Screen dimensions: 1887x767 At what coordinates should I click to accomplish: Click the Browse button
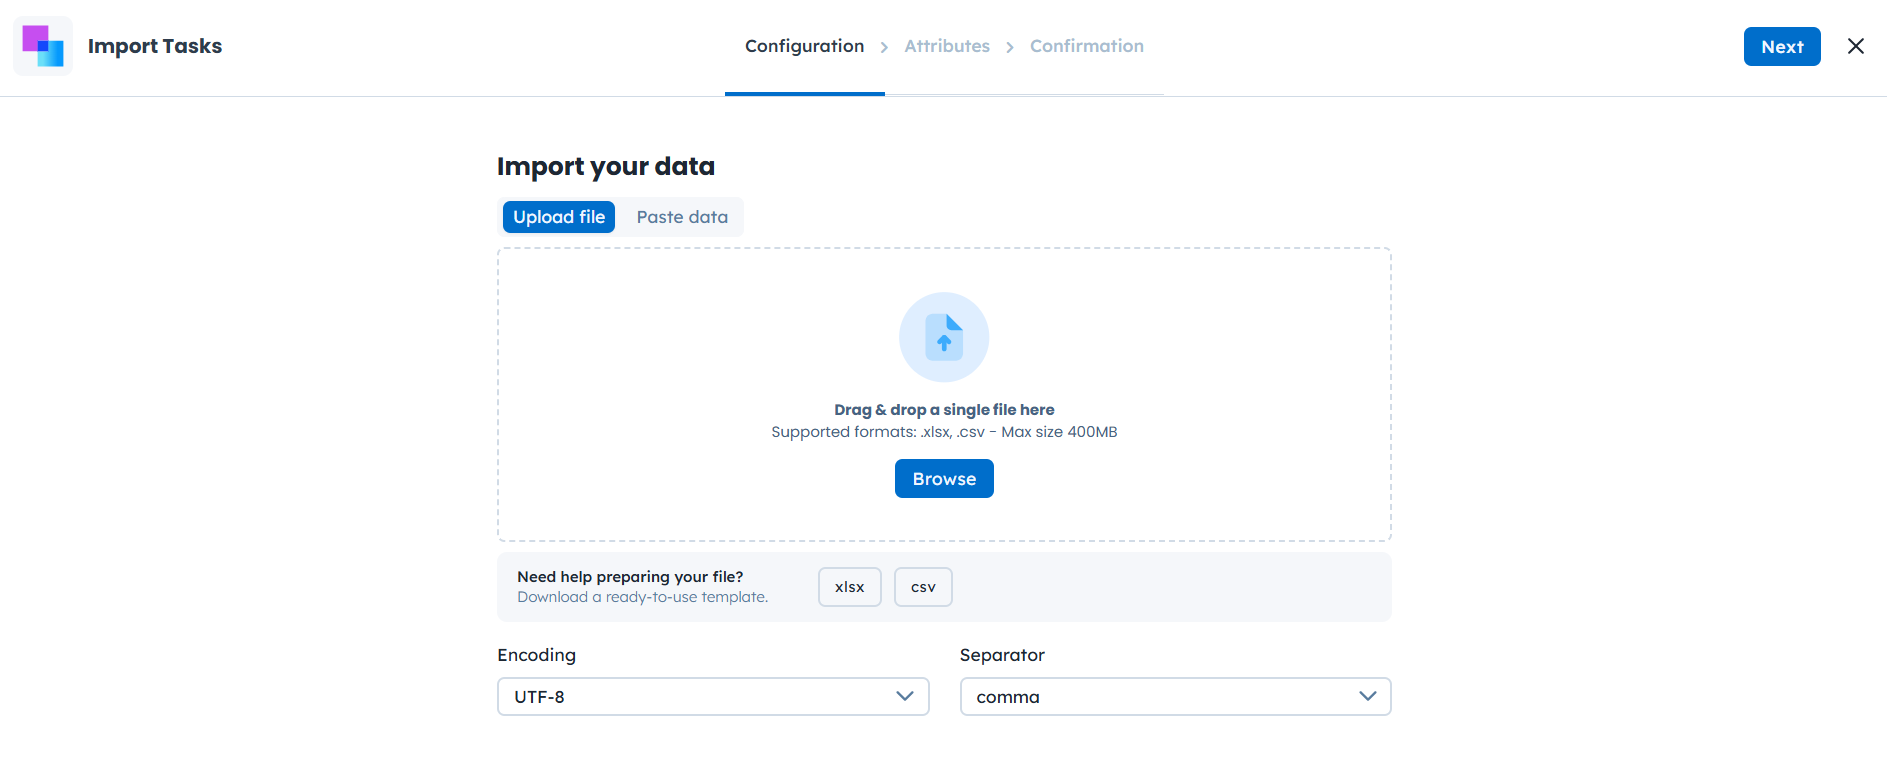[944, 479]
